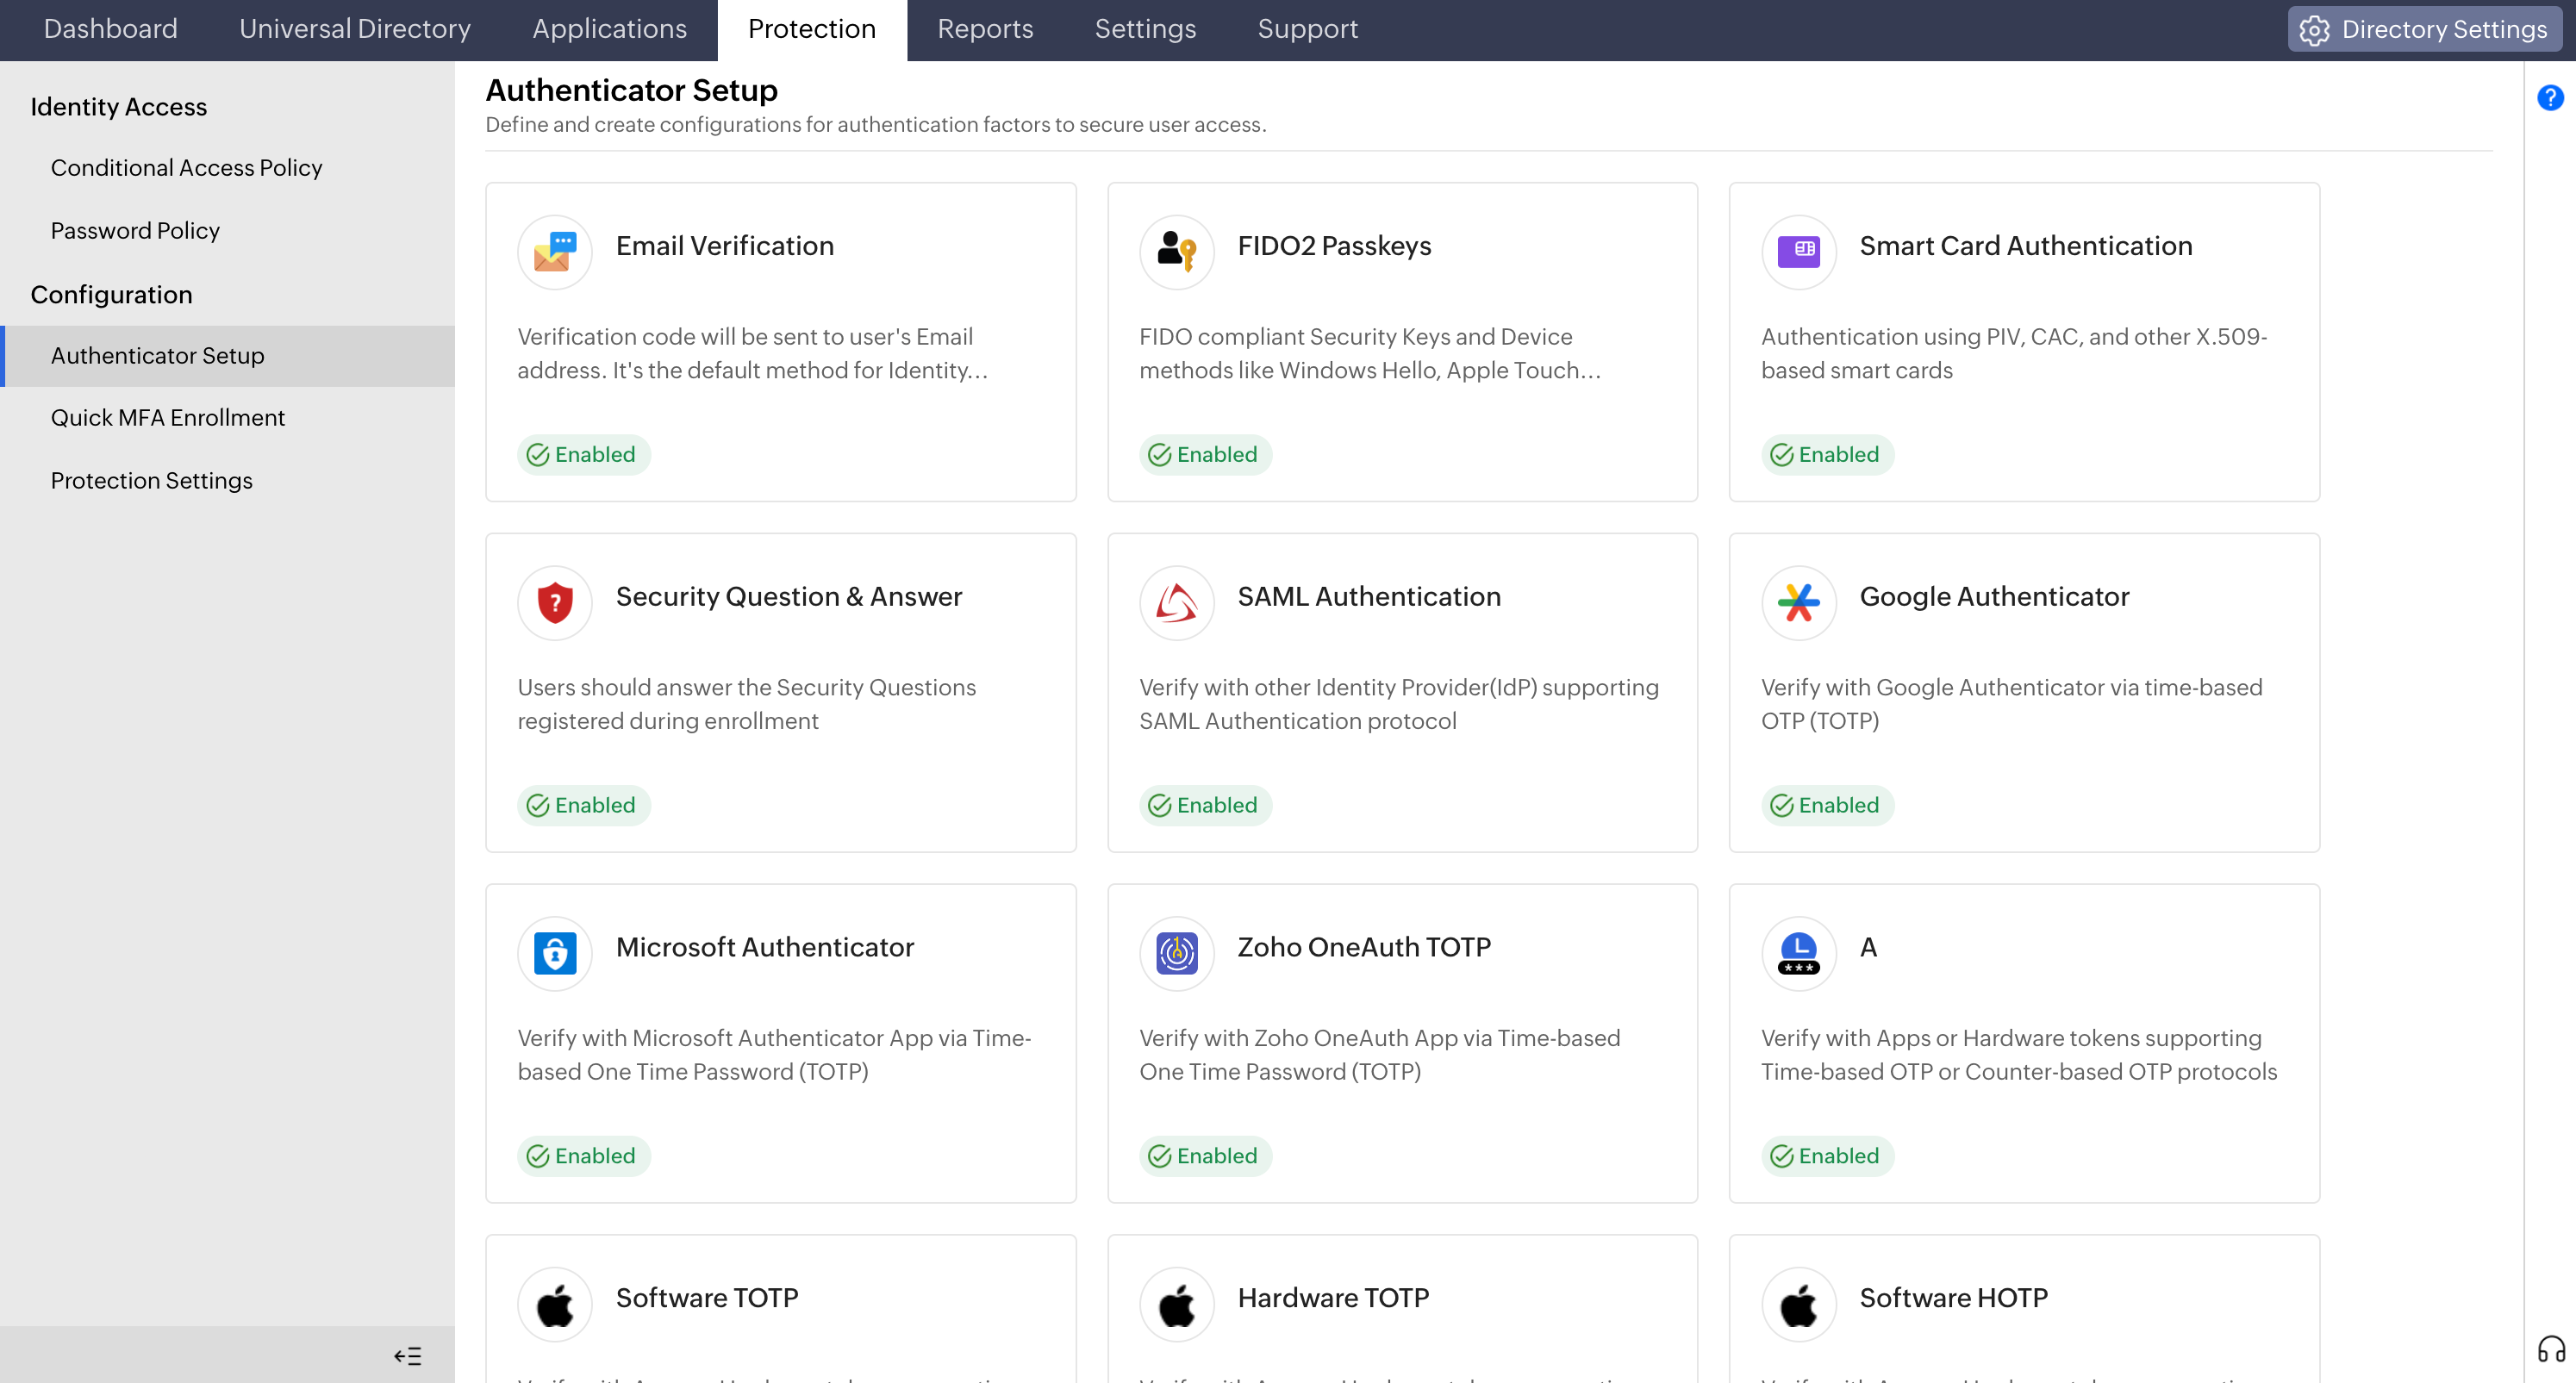Open the Reports tab
Viewport: 2576px width, 1383px height.
point(985,29)
